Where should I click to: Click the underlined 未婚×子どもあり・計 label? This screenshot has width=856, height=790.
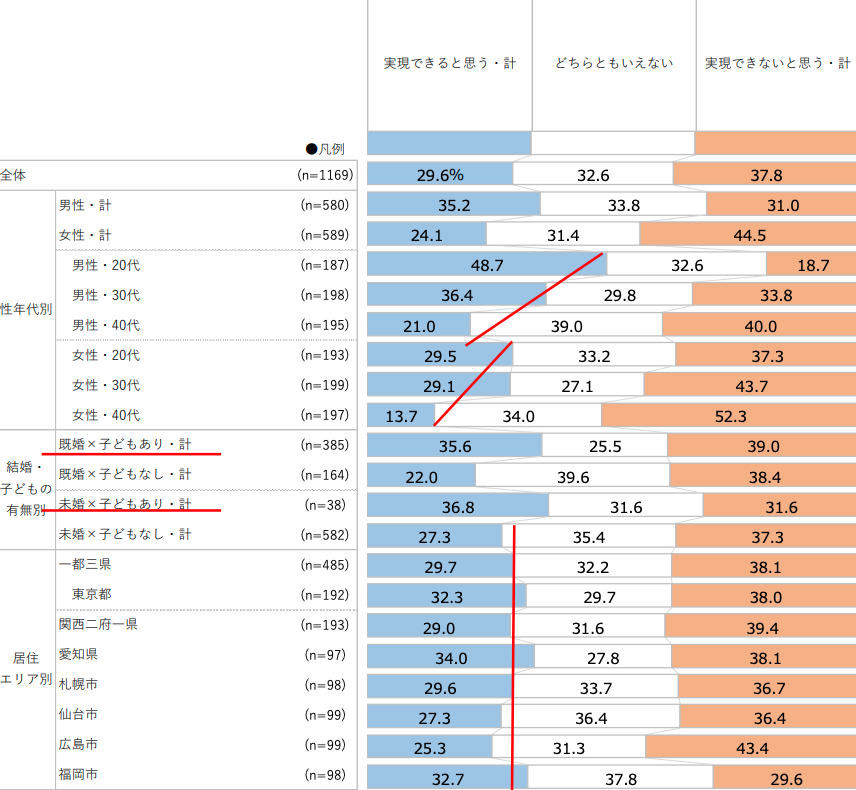click(x=124, y=504)
